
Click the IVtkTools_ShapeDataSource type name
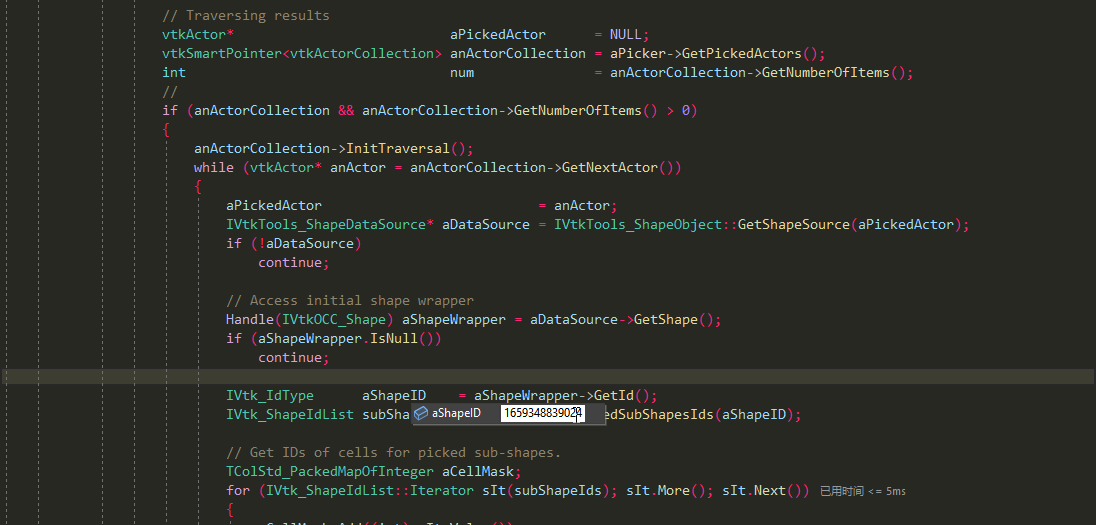coord(326,224)
